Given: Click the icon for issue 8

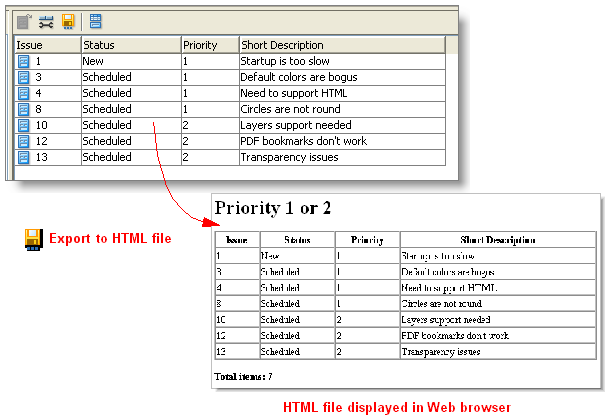Looking at the screenshot, I should click(24, 110).
